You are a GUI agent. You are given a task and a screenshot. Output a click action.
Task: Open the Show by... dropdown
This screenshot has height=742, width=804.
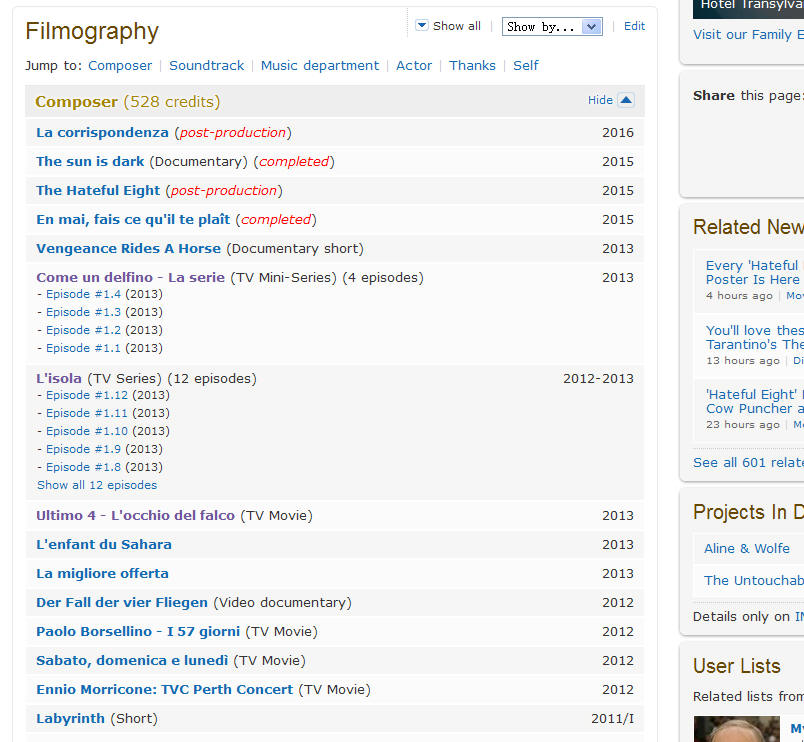point(552,27)
